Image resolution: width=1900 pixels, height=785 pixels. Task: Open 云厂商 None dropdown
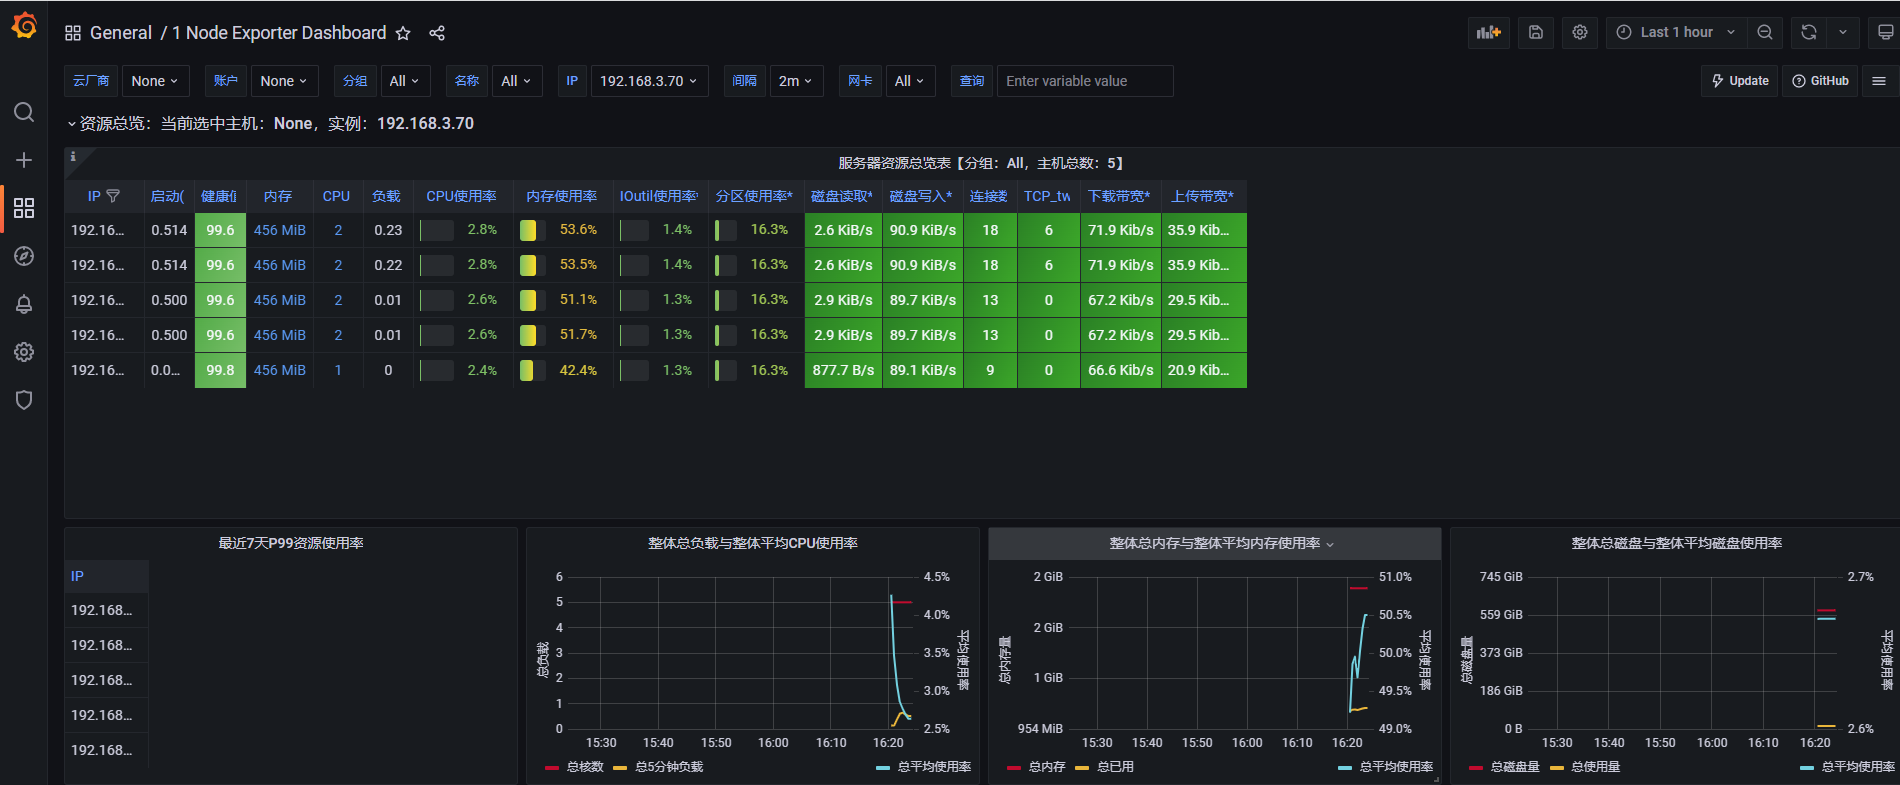click(x=155, y=81)
